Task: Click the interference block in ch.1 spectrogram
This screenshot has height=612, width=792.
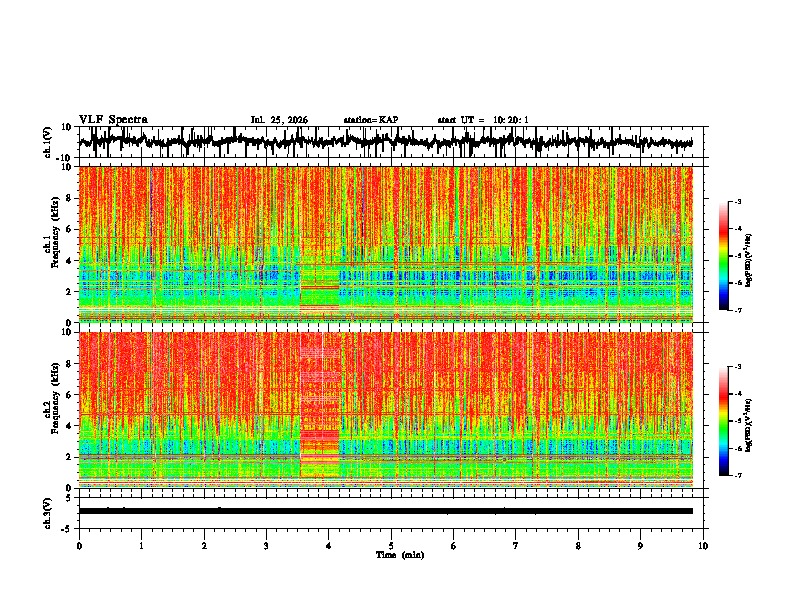Action: [x=320, y=288]
